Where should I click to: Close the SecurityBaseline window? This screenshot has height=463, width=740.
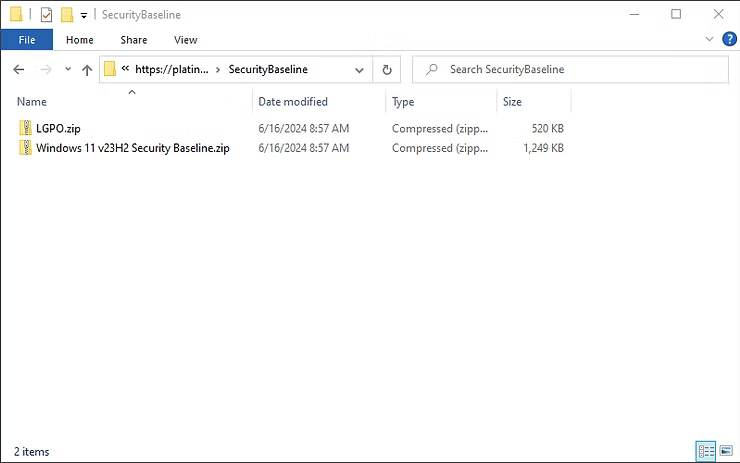(x=718, y=14)
